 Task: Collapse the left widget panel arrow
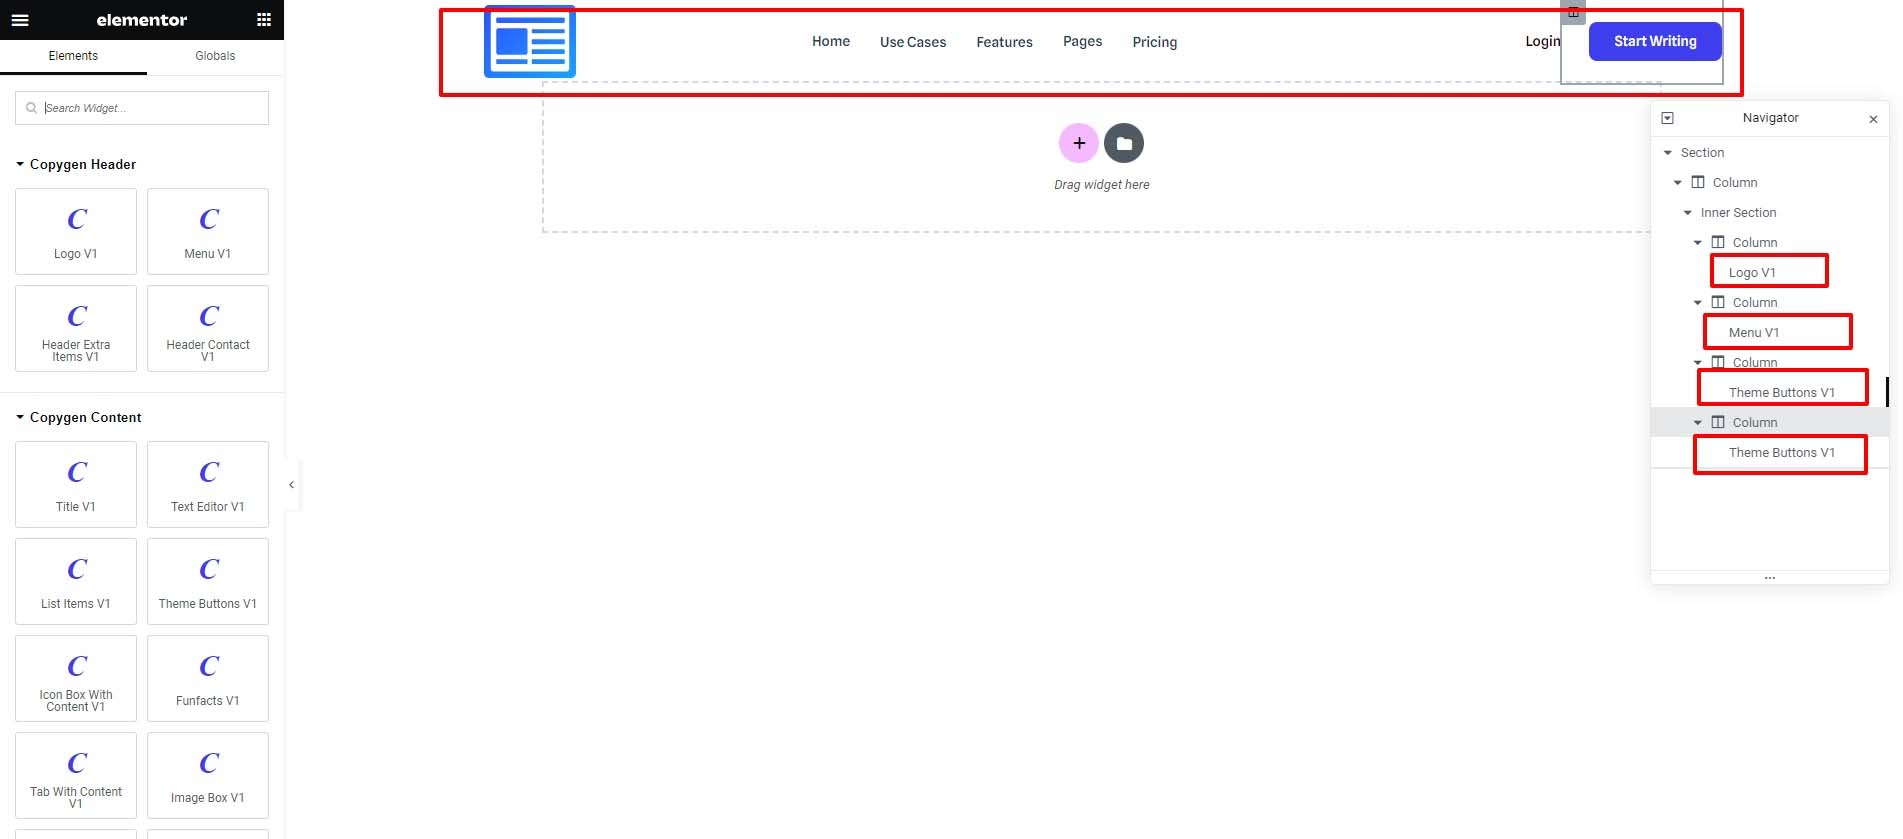pyautogui.click(x=291, y=485)
